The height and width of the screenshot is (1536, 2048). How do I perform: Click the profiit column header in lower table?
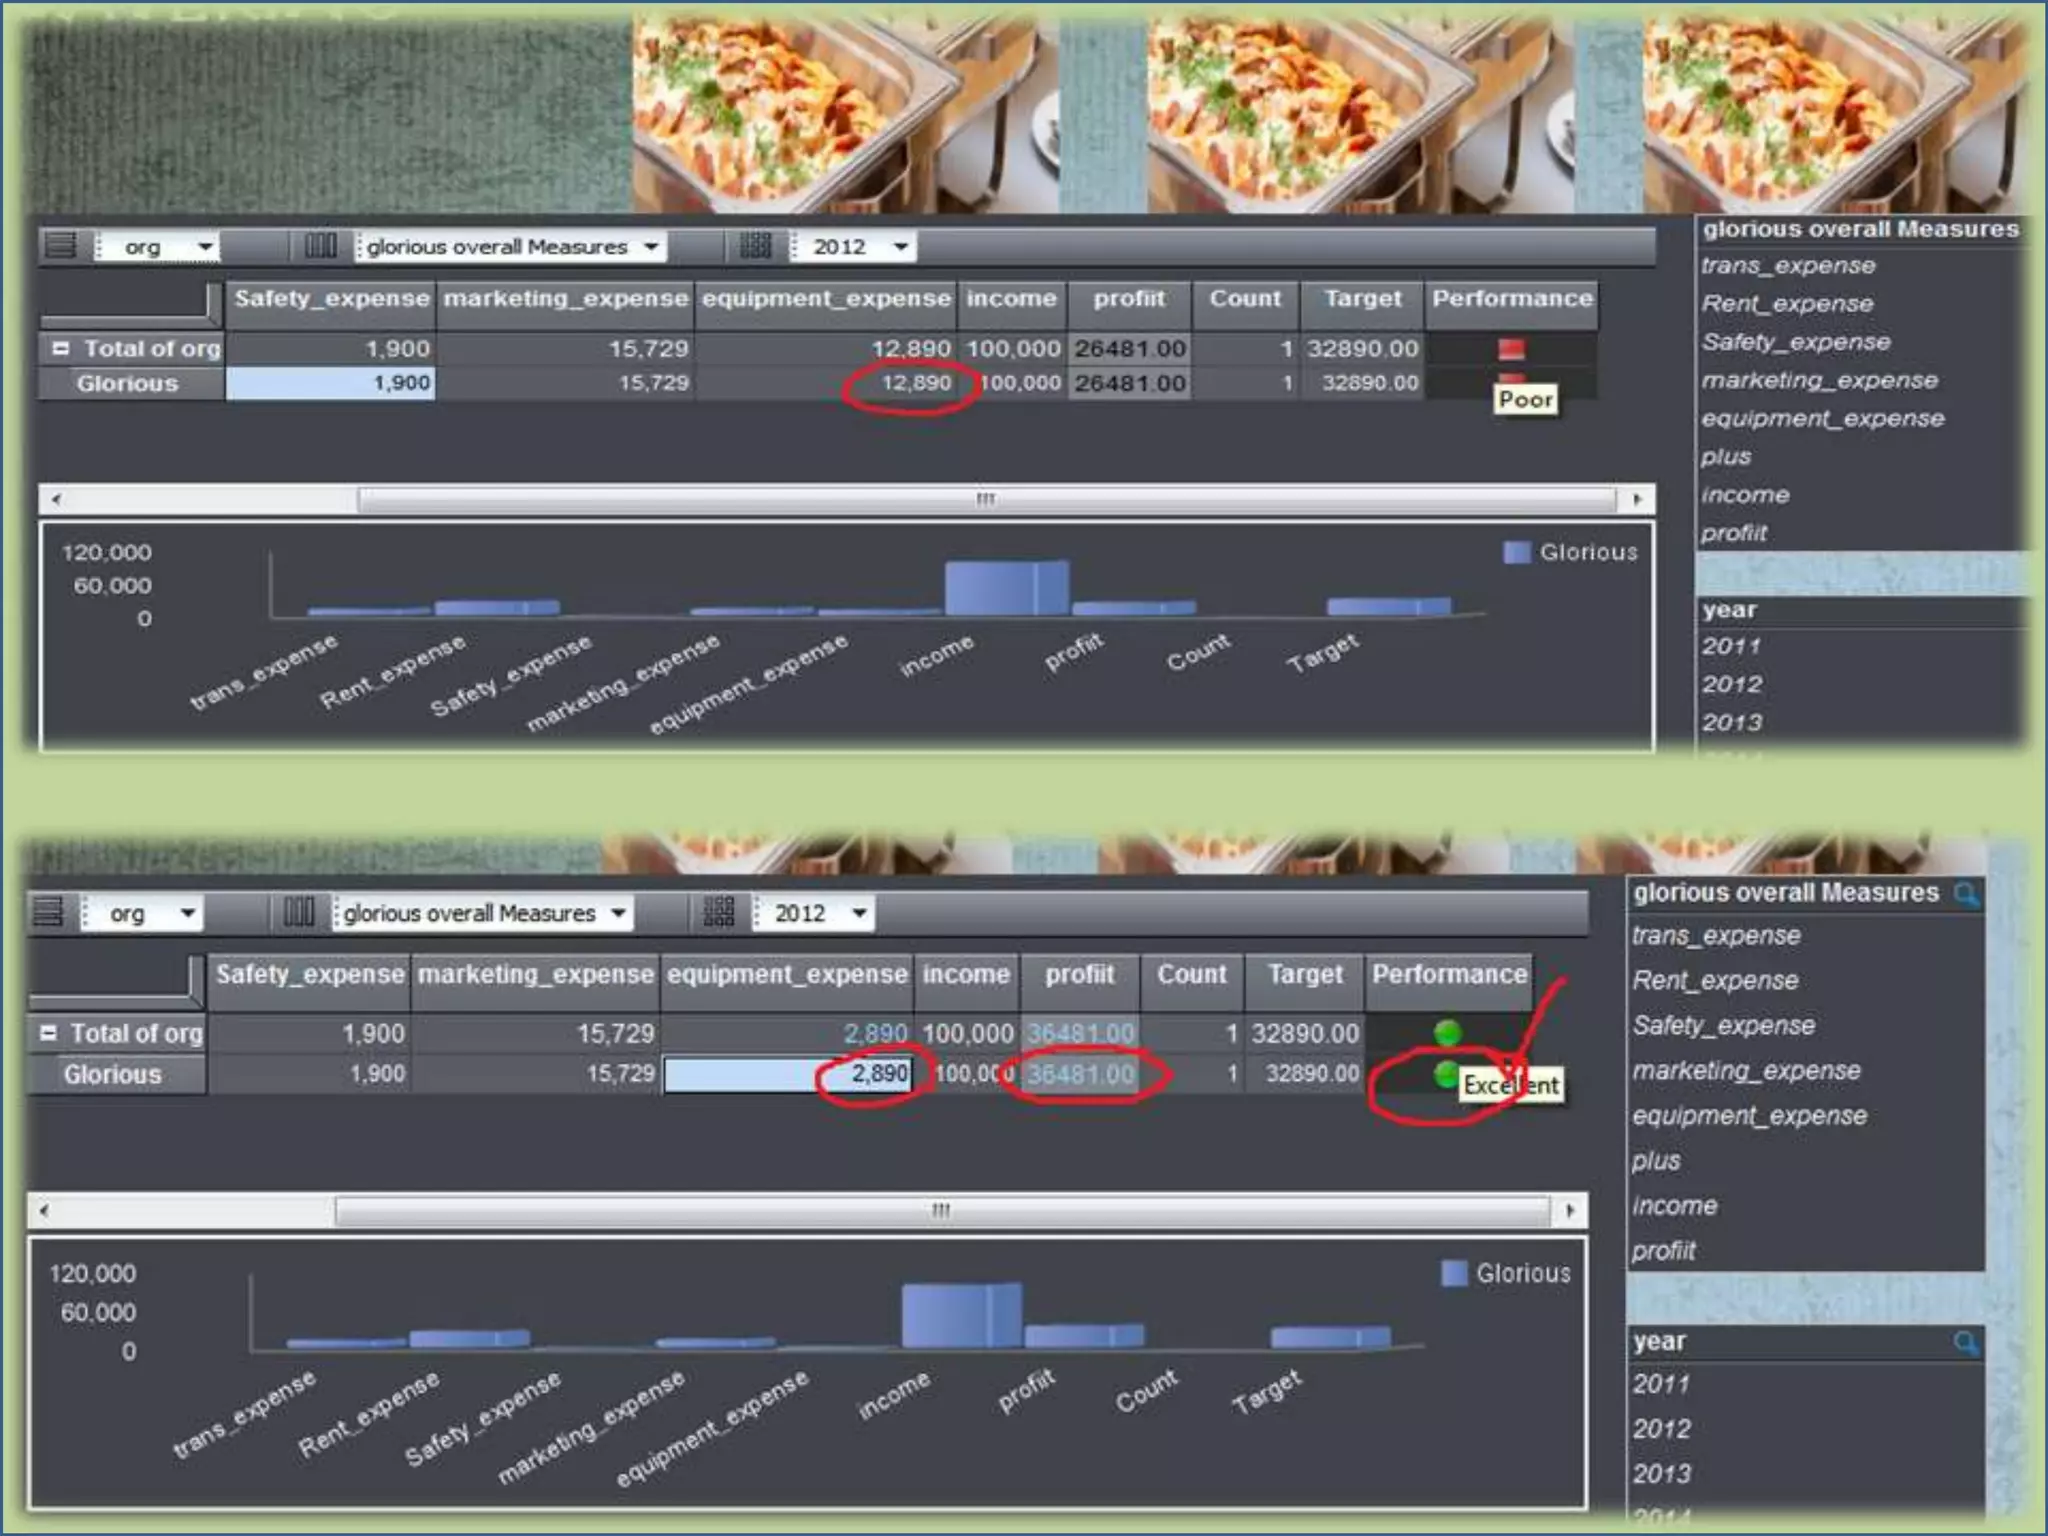[1079, 975]
